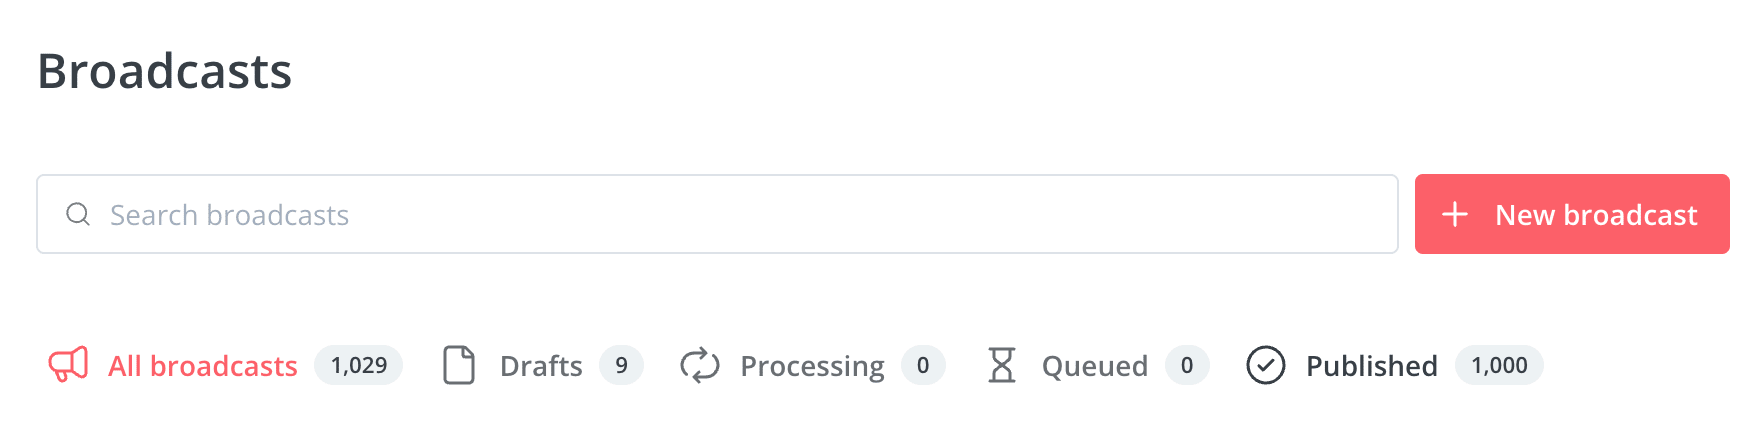Click the Queued hourglass icon
The height and width of the screenshot is (426, 1752).
[1002, 365]
